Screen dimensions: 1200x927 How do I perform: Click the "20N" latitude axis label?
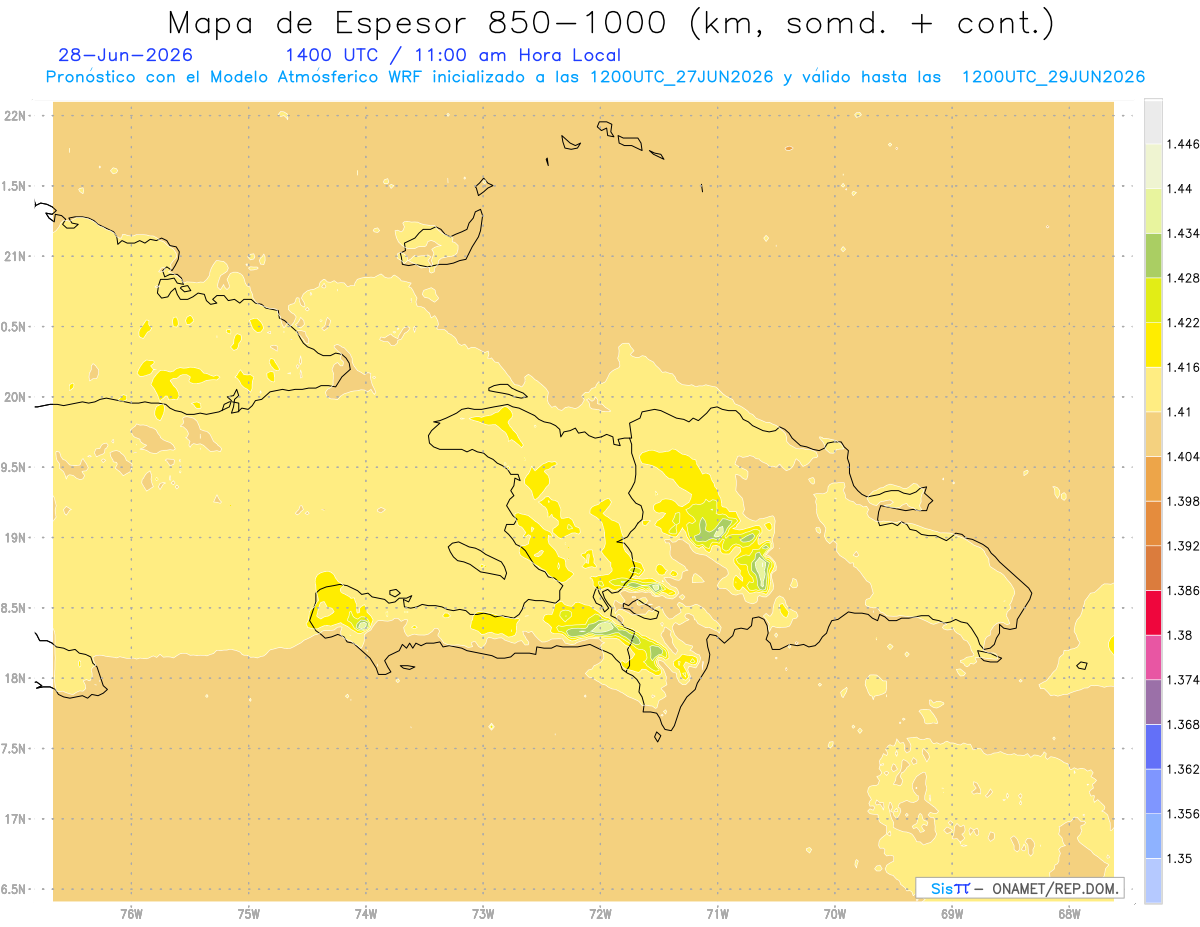[x=16, y=397]
